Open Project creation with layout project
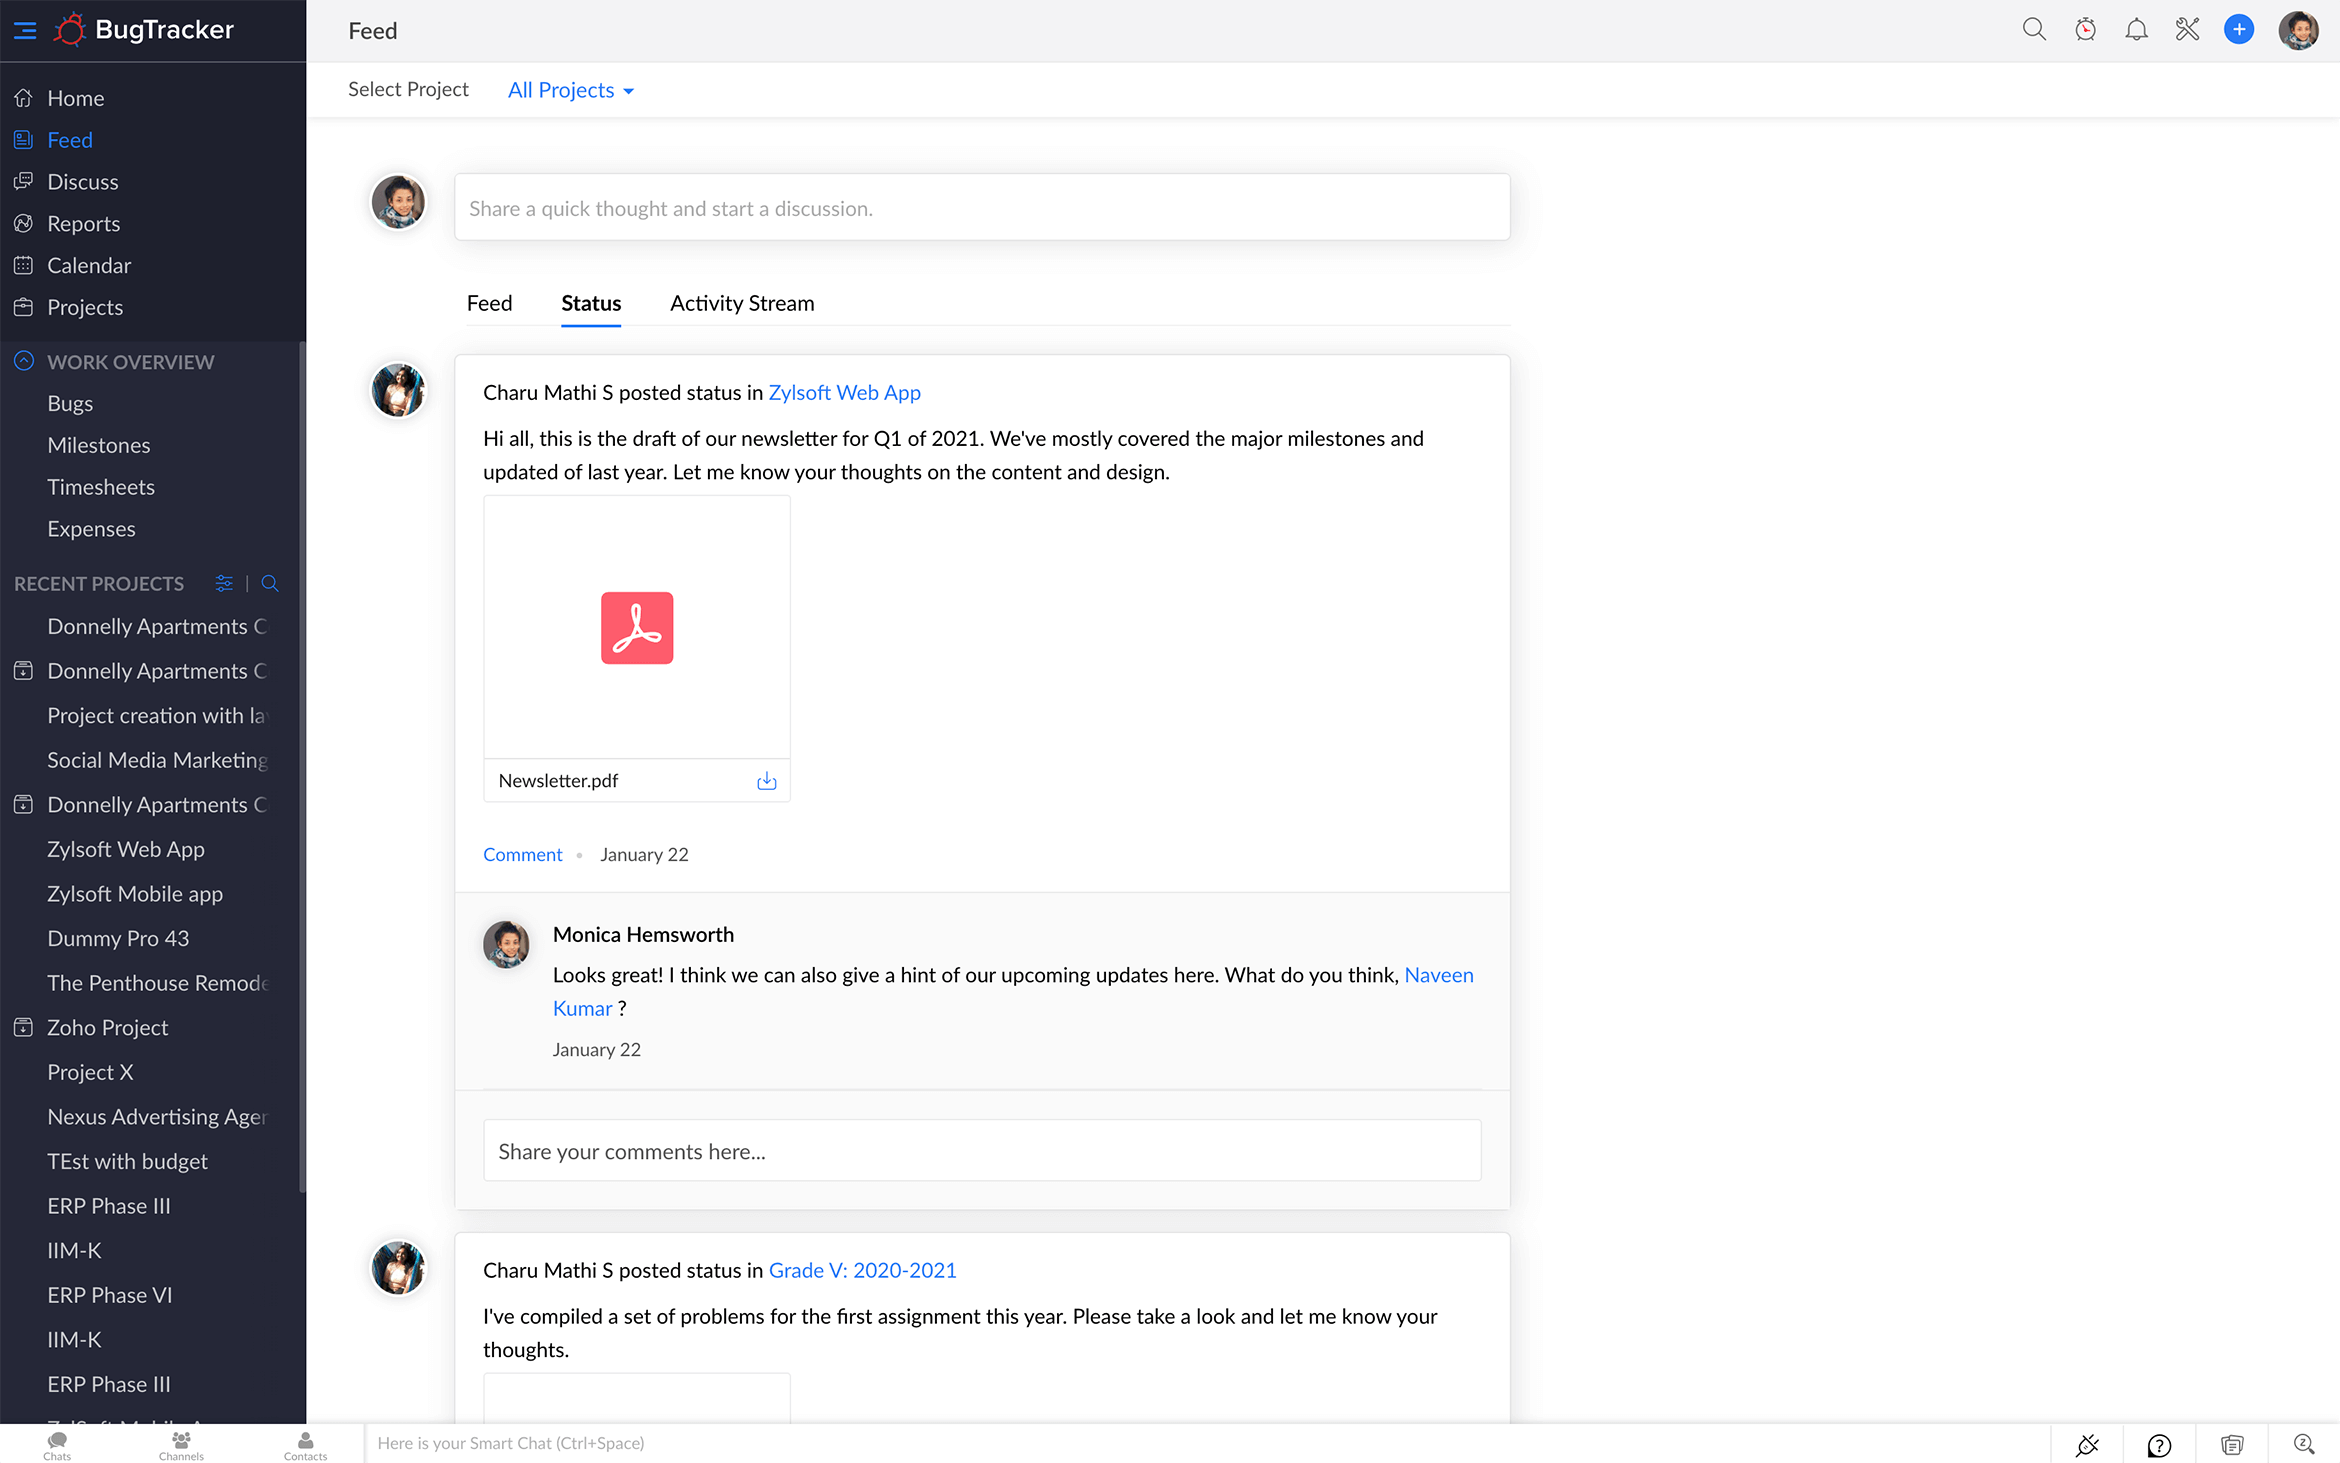Image resolution: width=2340 pixels, height=1463 pixels. click(157, 716)
